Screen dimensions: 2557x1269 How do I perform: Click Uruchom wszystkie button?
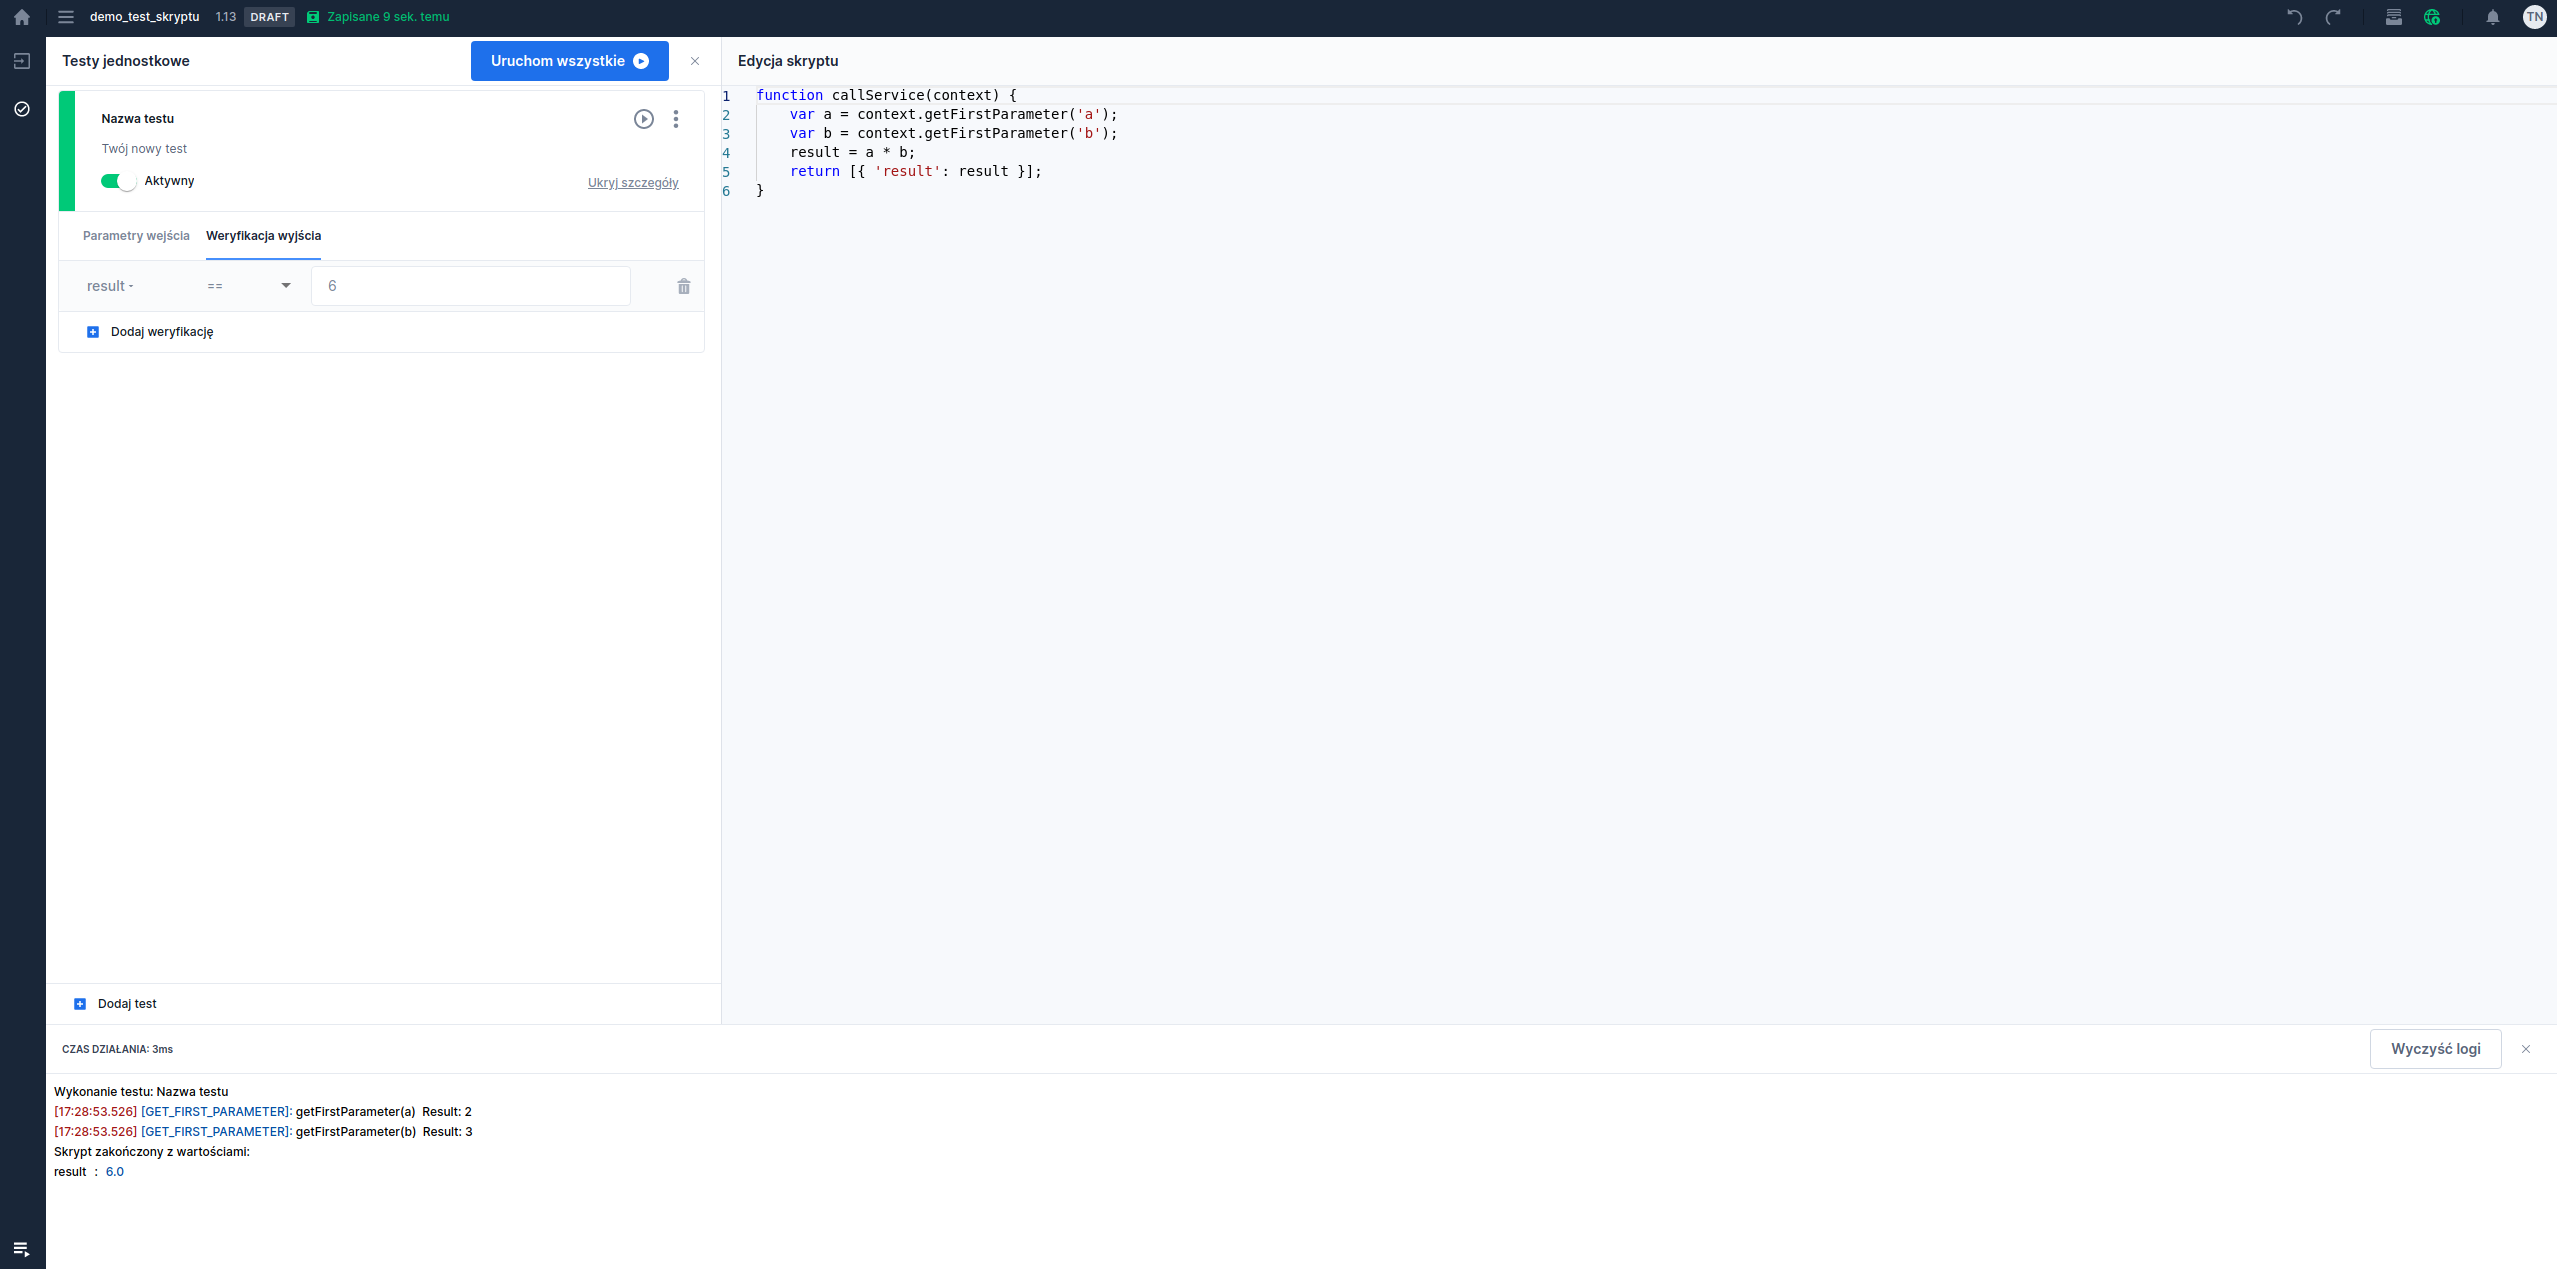coord(569,61)
